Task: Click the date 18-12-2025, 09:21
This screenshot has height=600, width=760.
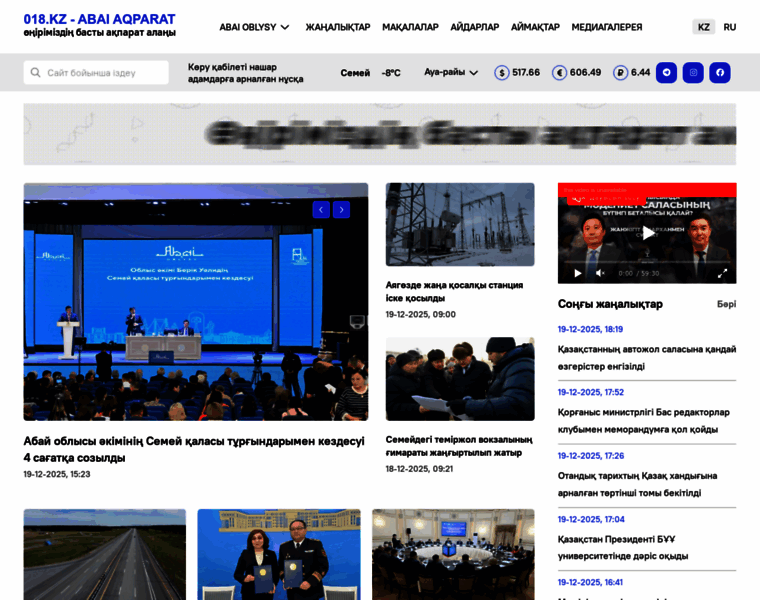Action: point(419,469)
